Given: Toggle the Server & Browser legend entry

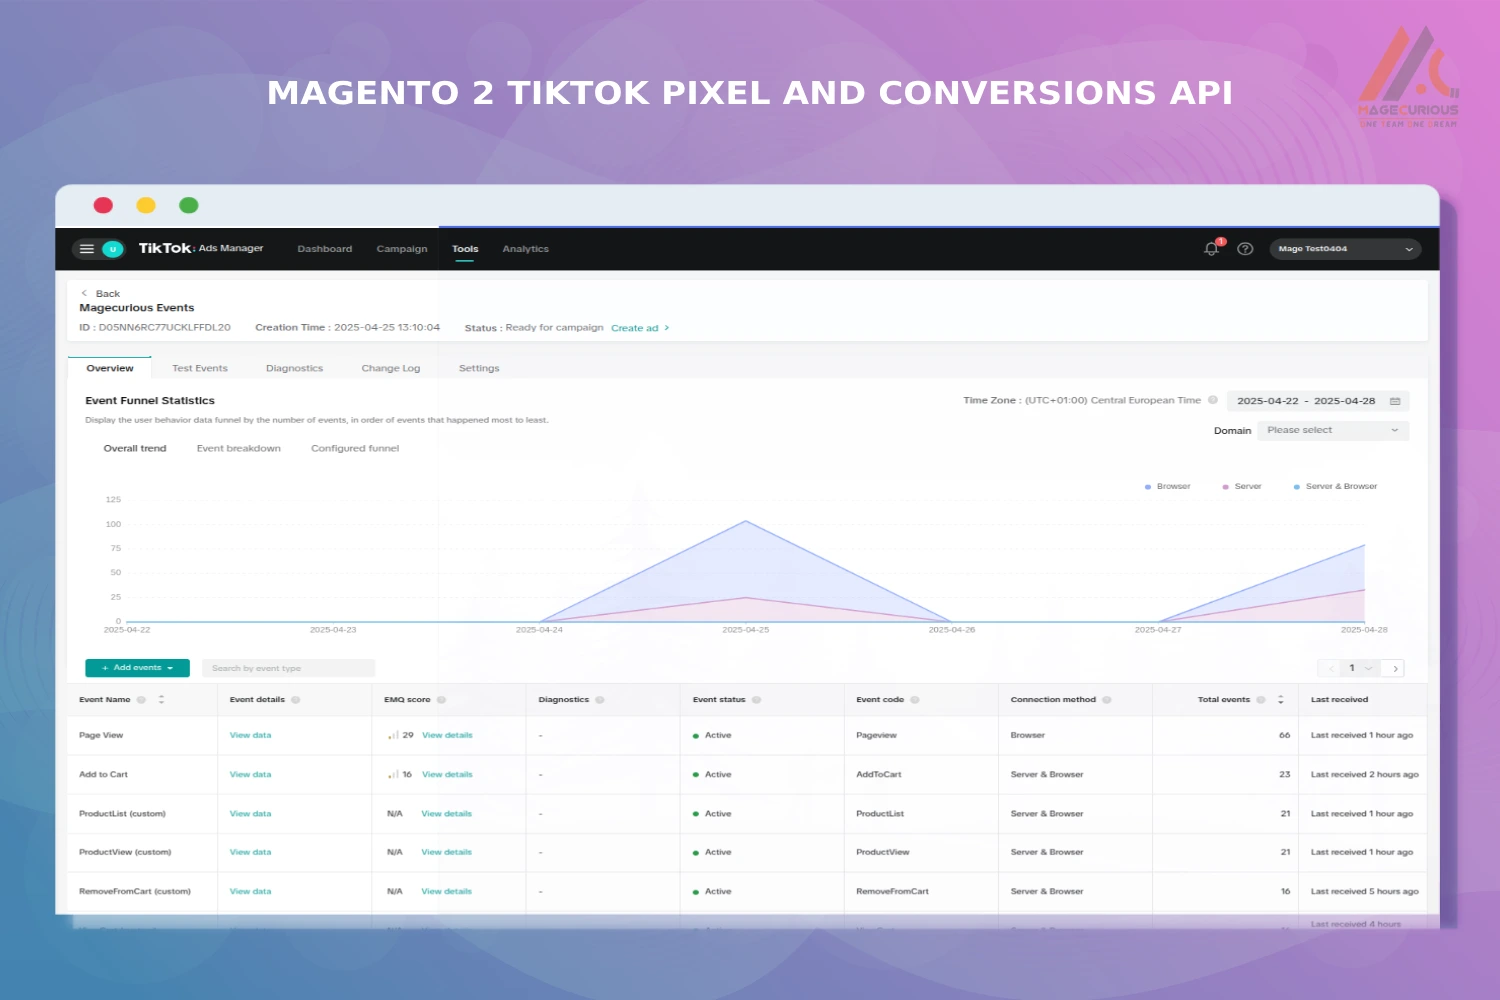Looking at the screenshot, I should (x=1334, y=486).
